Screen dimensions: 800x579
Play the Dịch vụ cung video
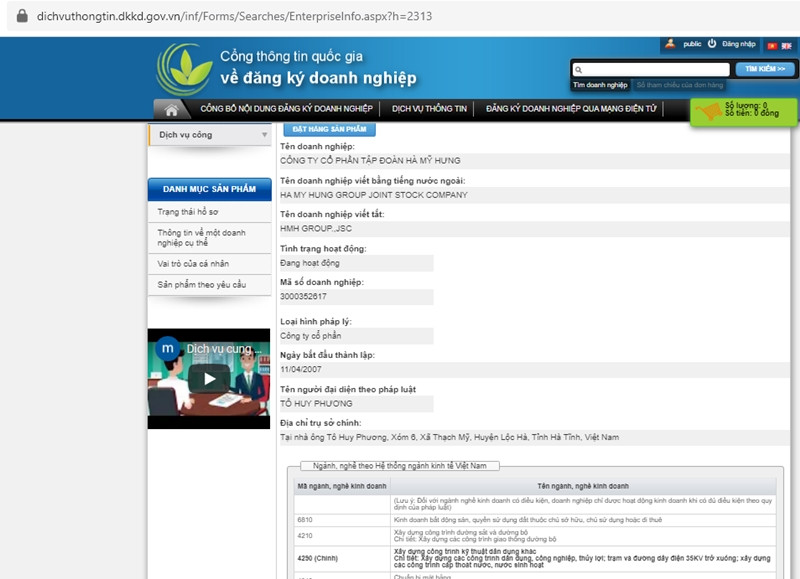click(209, 378)
